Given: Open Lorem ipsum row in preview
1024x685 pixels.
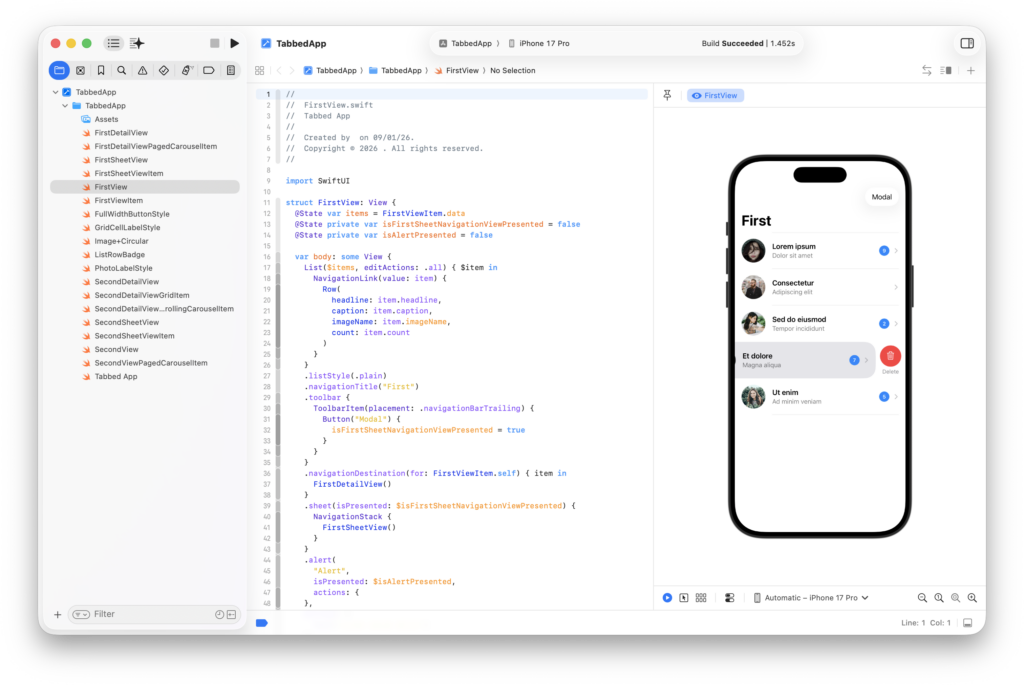Looking at the screenshot, I should [x=810, y=250].
